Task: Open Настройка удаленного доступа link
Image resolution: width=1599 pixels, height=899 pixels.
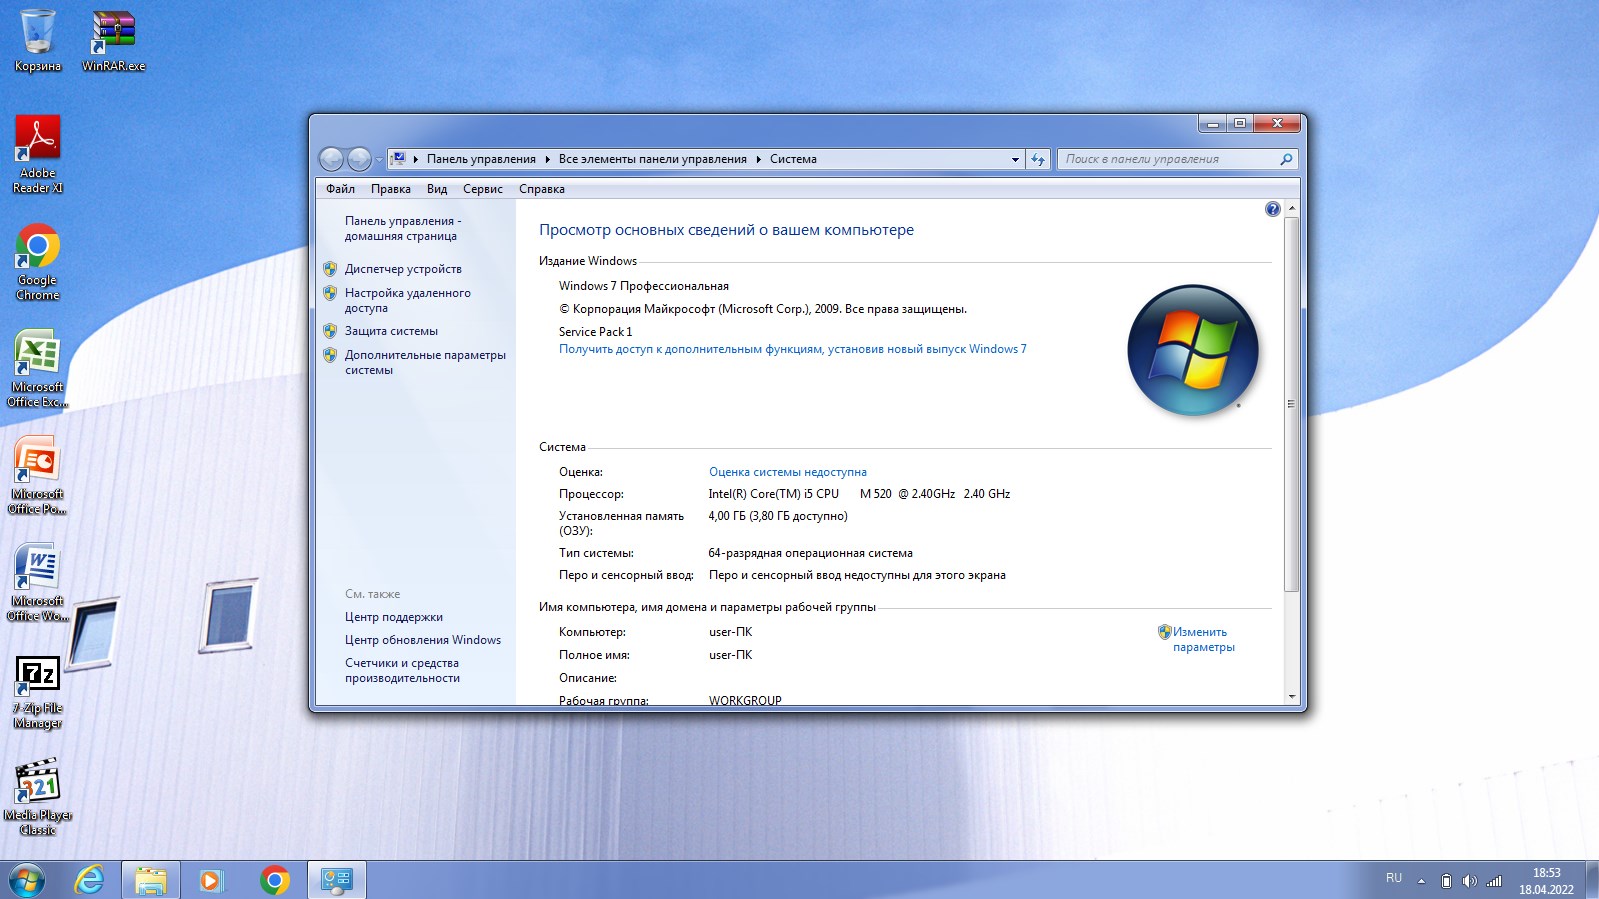Action: (407, 300)
